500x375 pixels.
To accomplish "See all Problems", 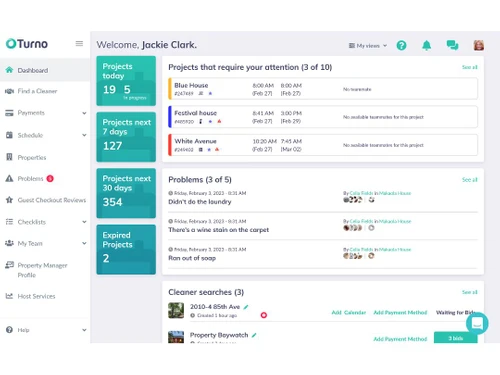I will pos(470,180).
